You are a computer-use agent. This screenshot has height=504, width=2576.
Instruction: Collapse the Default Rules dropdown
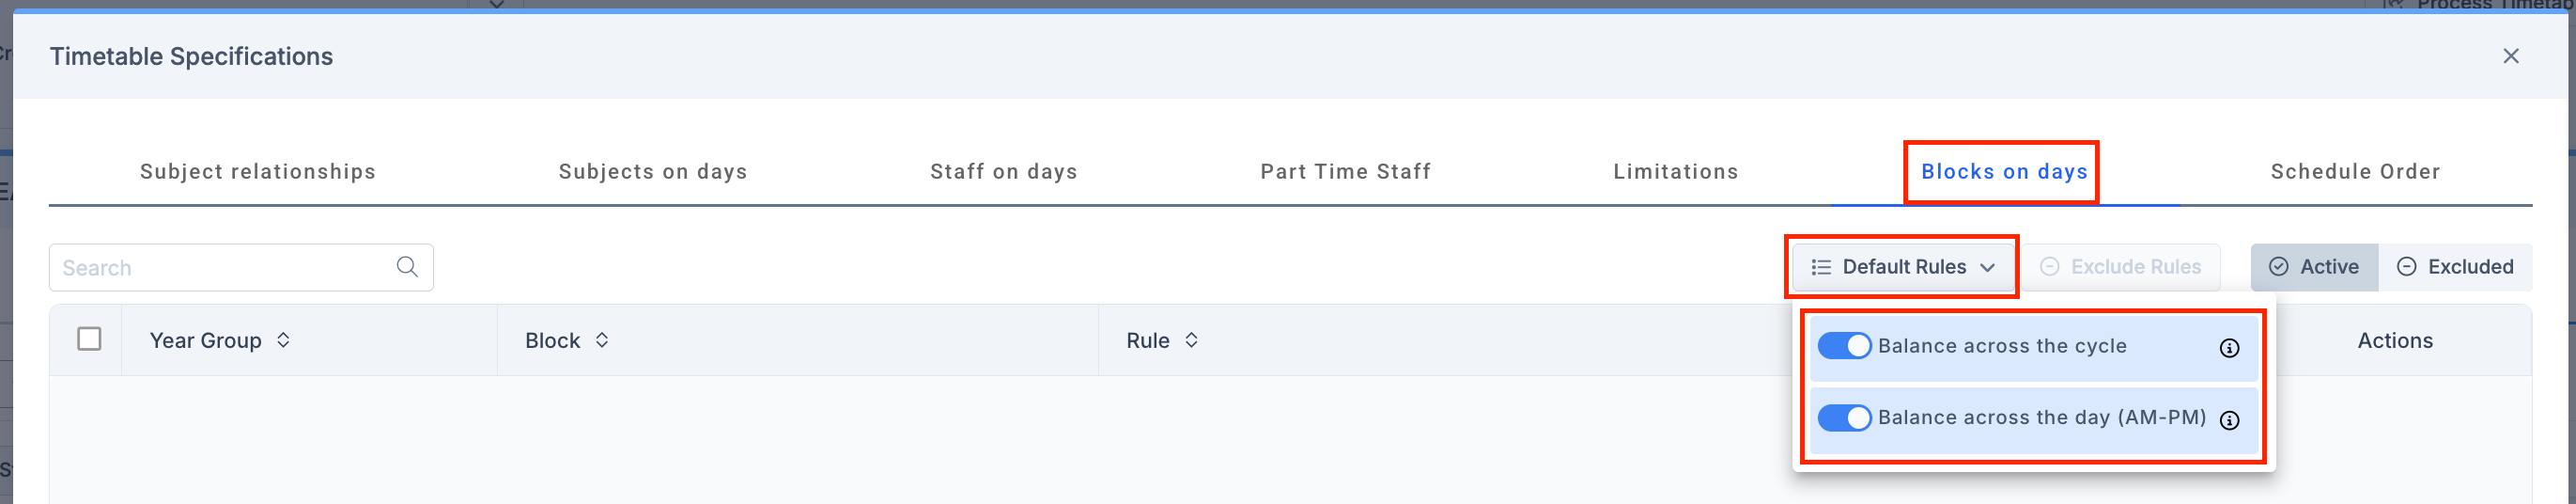[1902, 267]
